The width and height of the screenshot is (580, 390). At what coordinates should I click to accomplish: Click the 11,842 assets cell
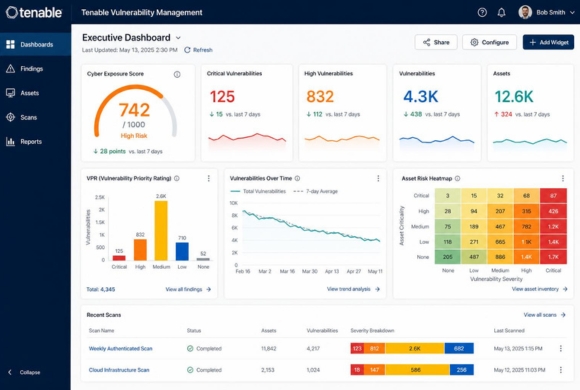269,349
